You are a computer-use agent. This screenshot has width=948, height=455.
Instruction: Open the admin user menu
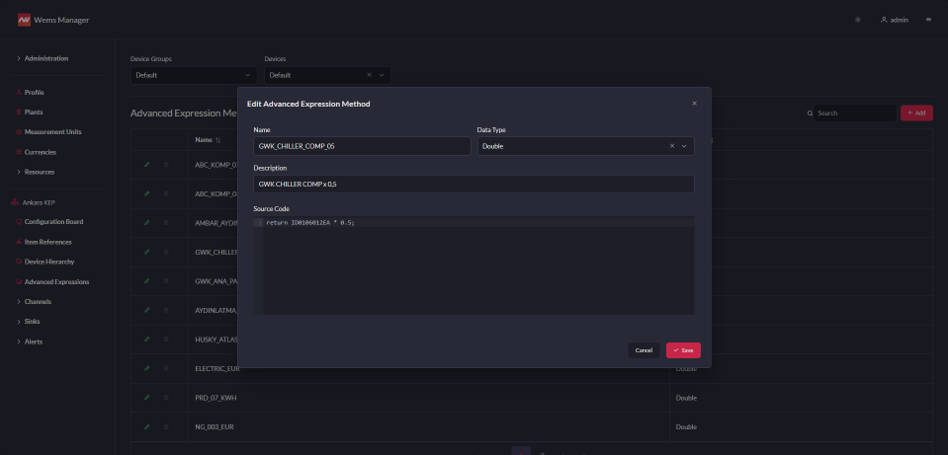click(x=894, y=20)
